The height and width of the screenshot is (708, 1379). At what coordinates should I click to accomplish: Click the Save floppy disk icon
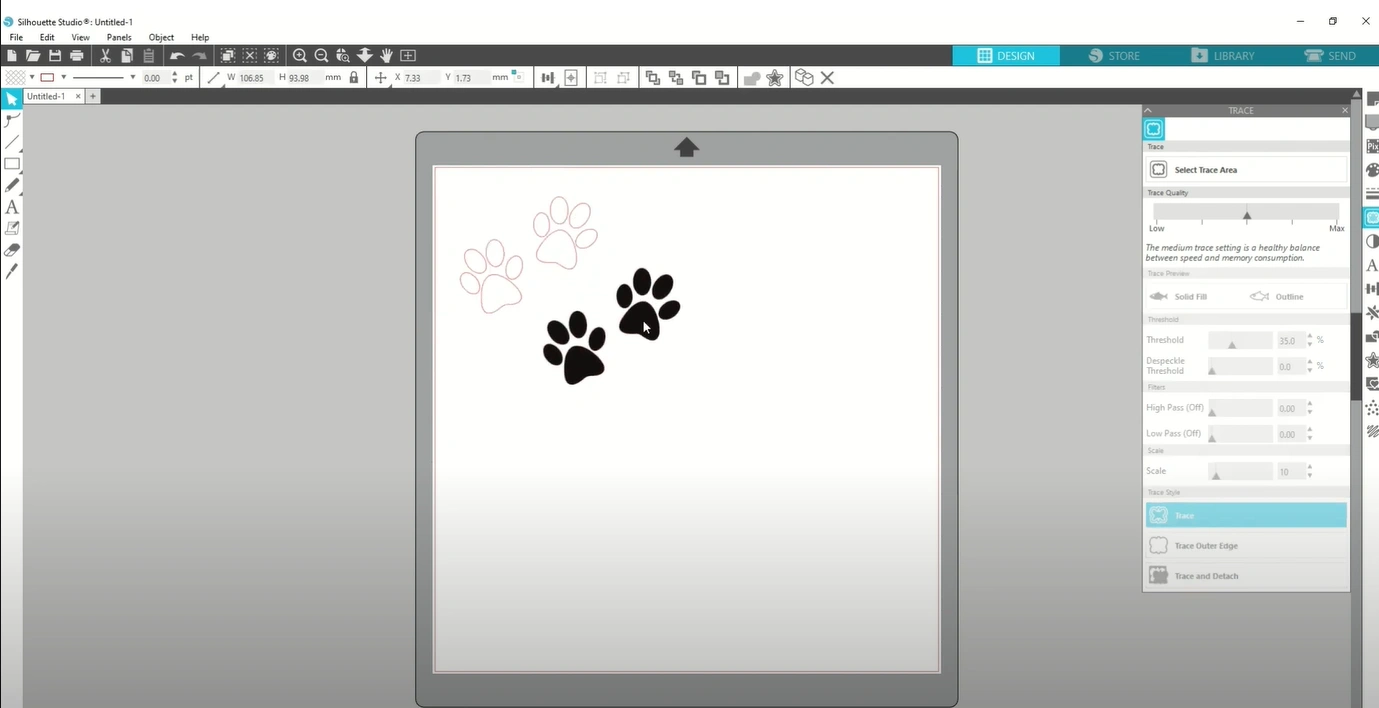tap(55, 56)
